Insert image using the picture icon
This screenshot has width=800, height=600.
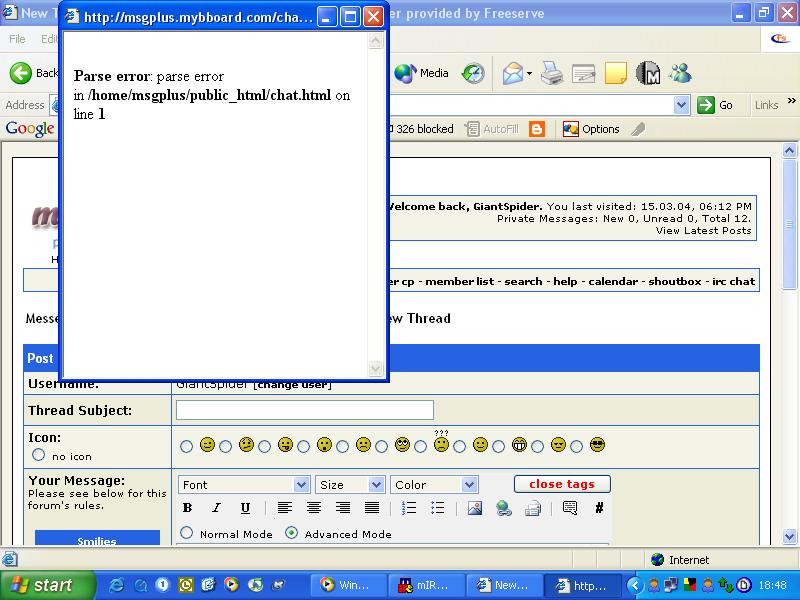475,508
